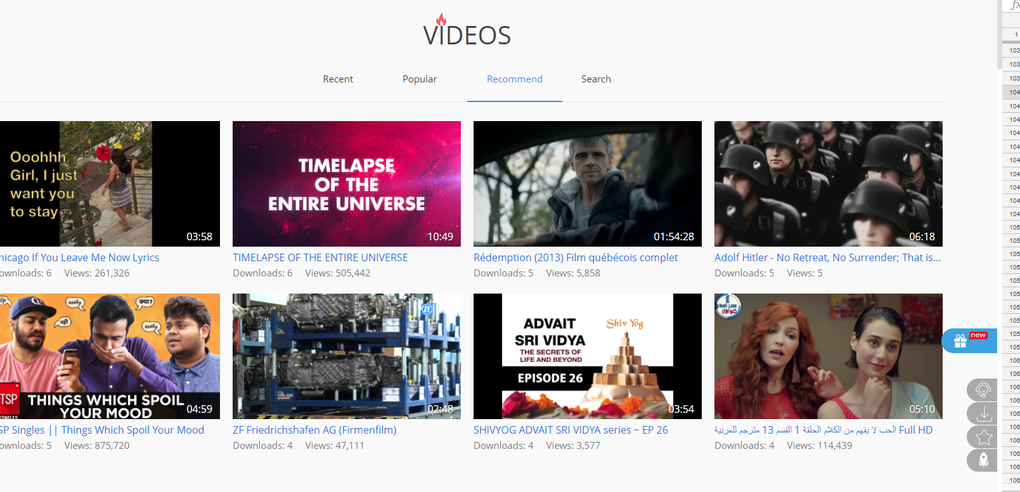Click the rocket back-to-top icon
1020x492 pixels.
982,460
